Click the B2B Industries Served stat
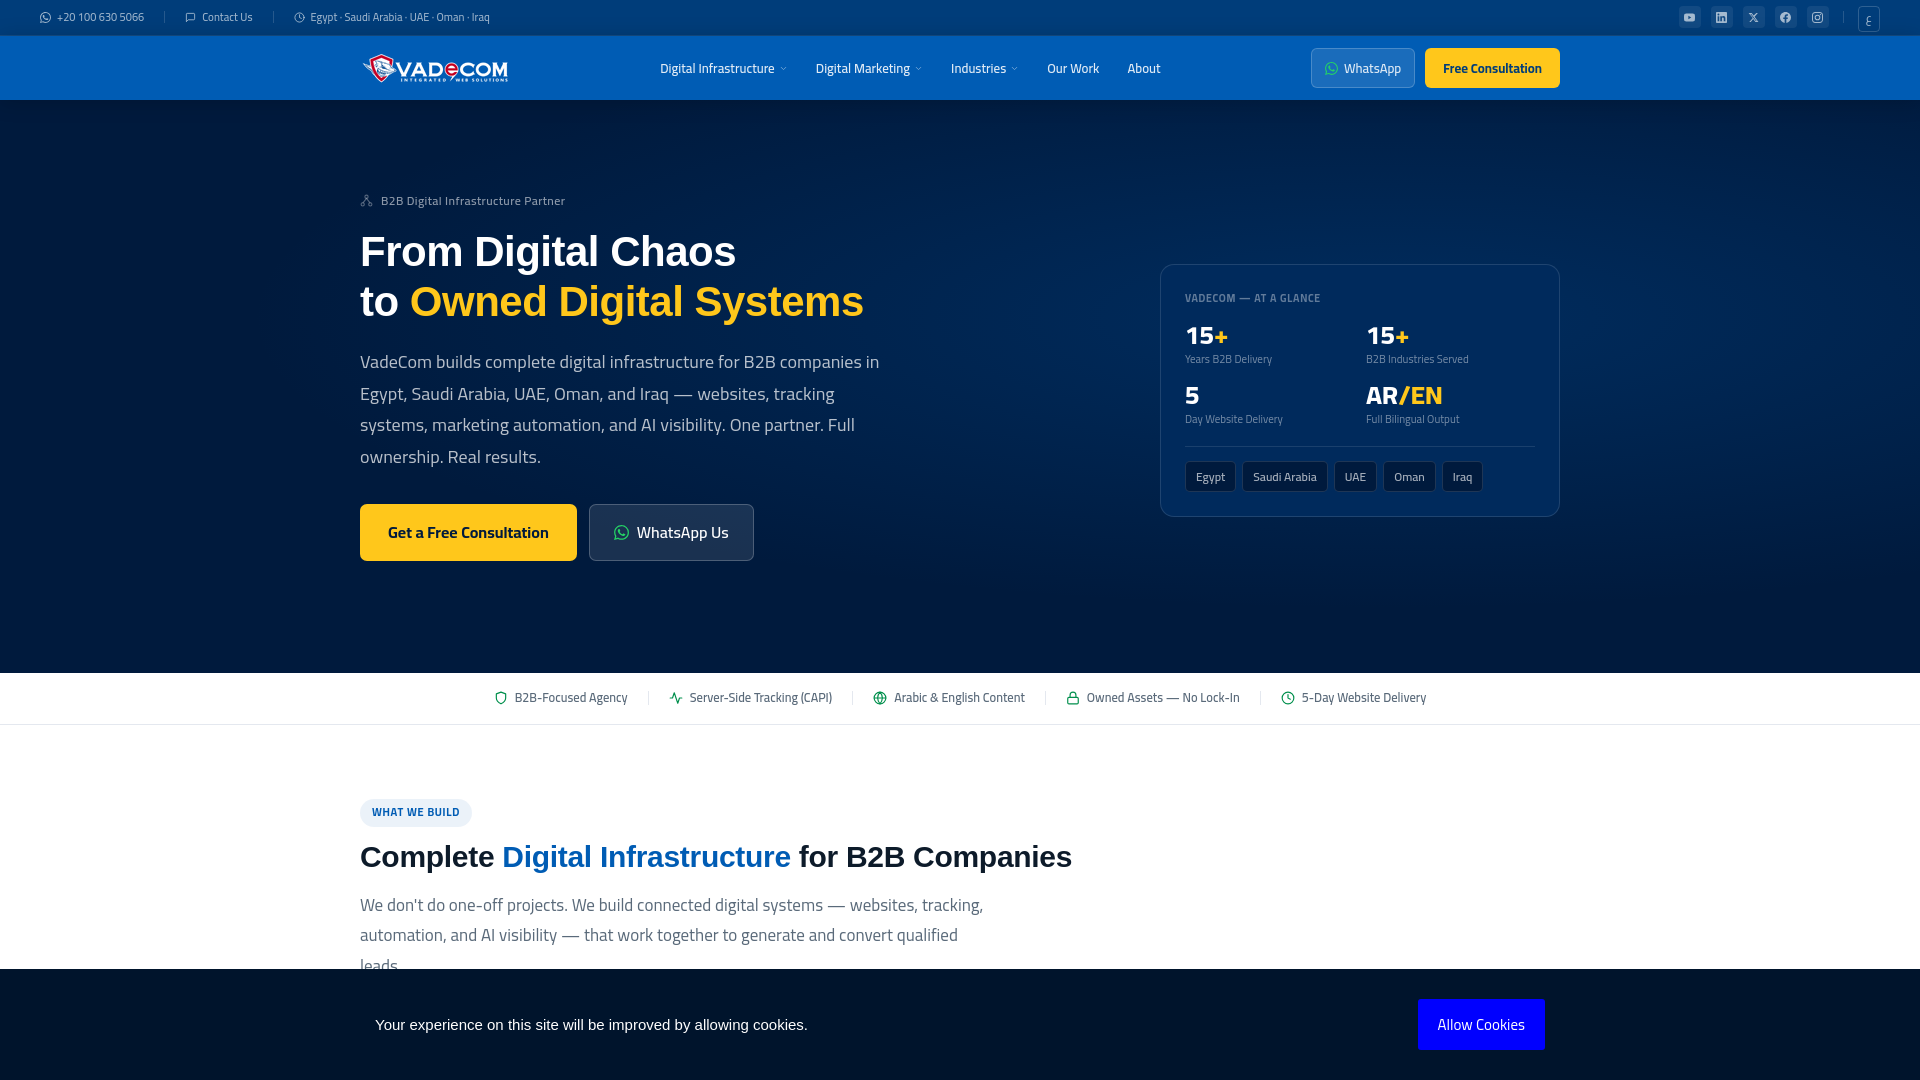 click(1417, 344)
